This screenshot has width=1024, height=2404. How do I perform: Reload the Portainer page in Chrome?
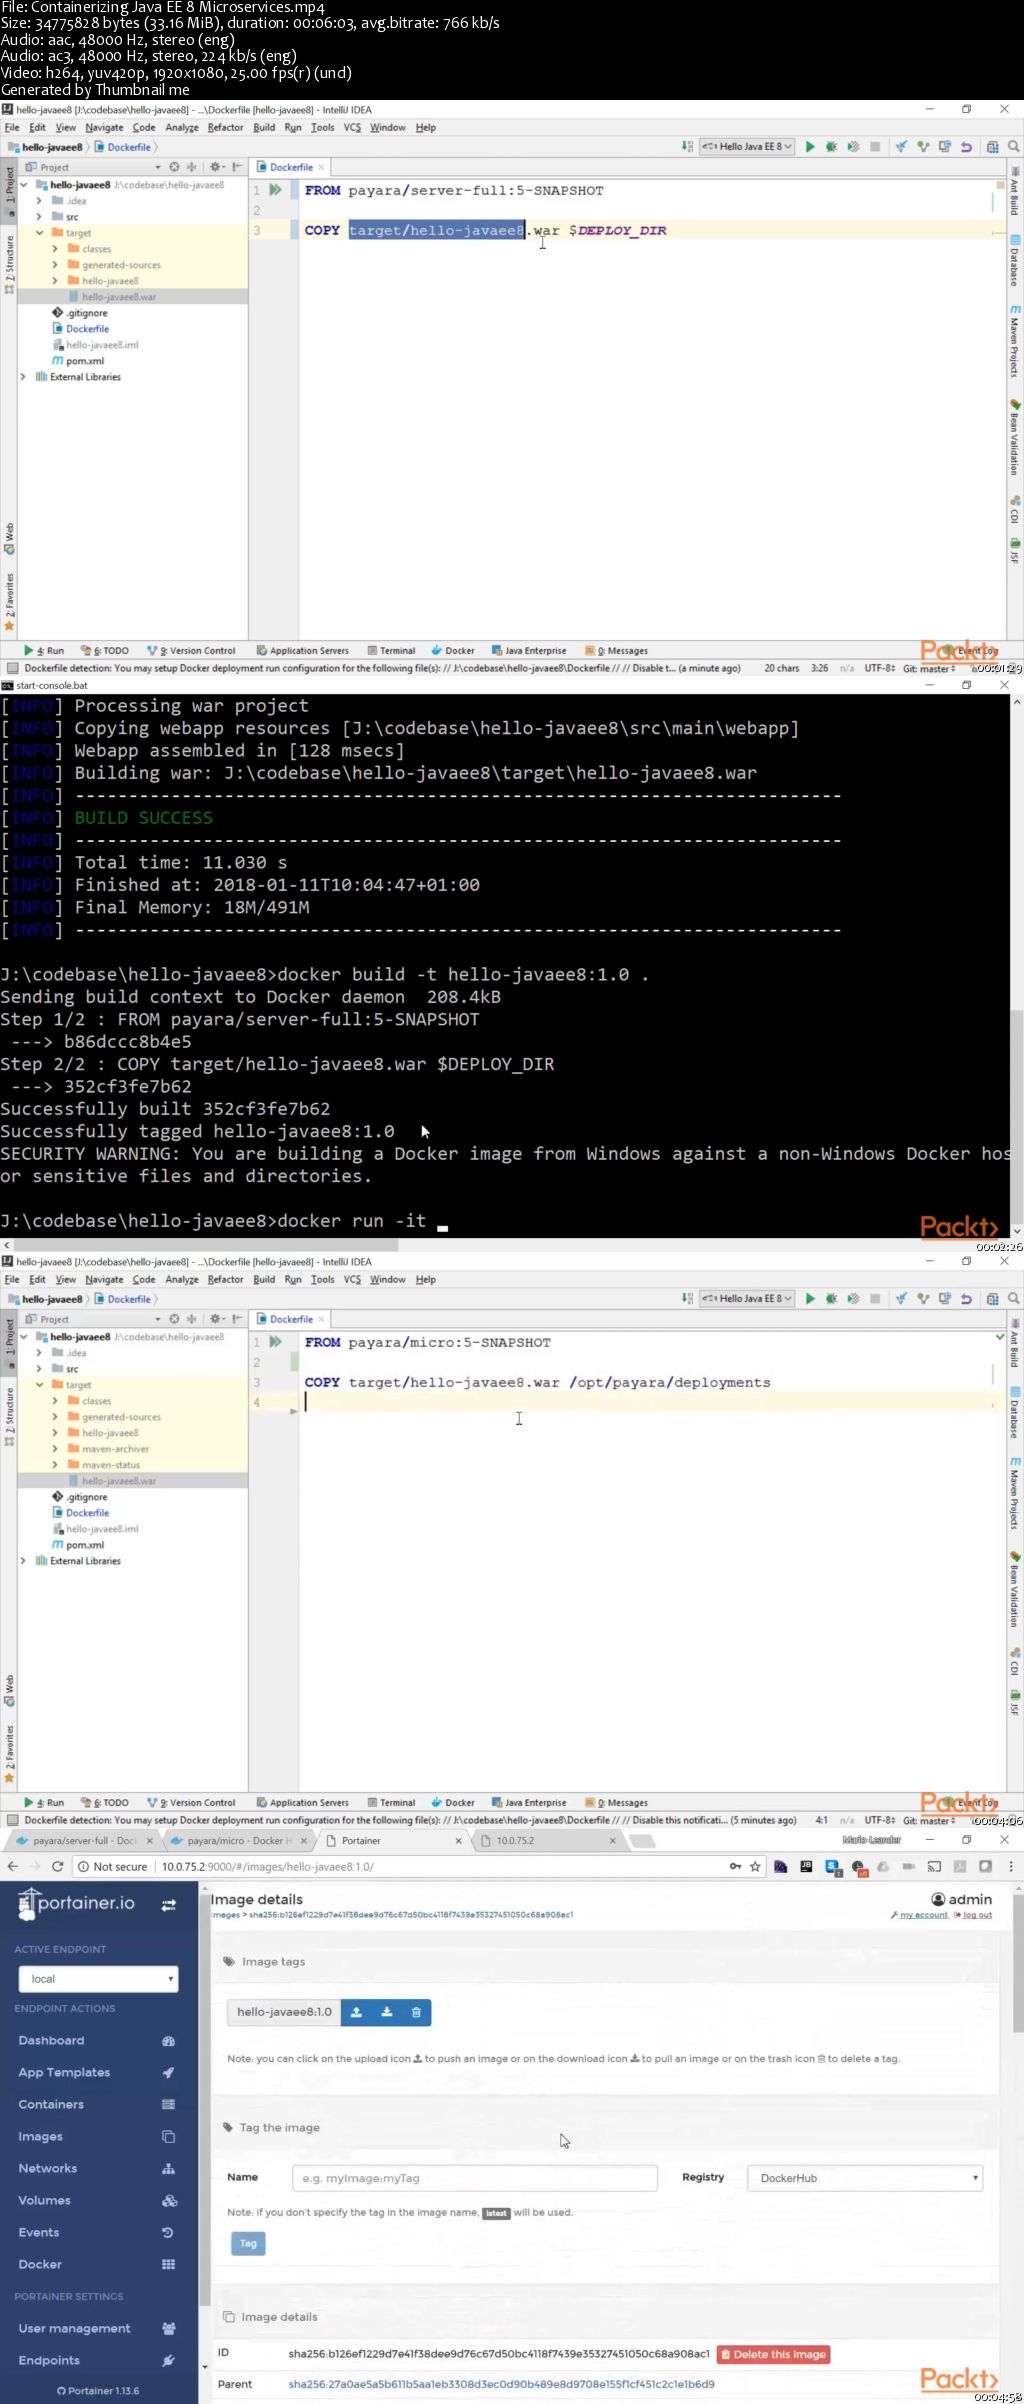click(58, 1866)
